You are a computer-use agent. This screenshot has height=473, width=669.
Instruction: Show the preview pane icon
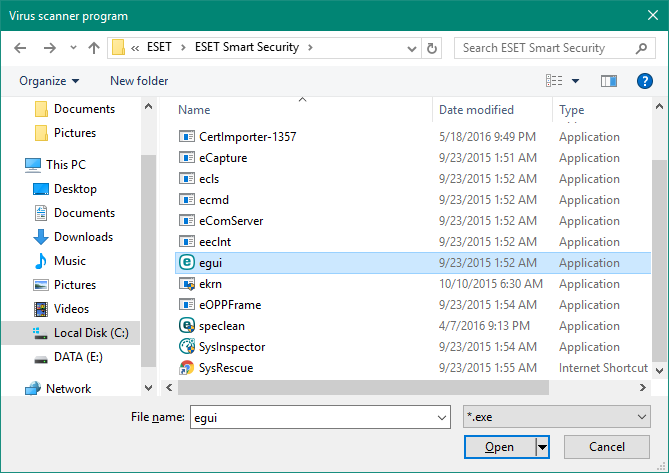pyautogui.click(x=609, y=81)
